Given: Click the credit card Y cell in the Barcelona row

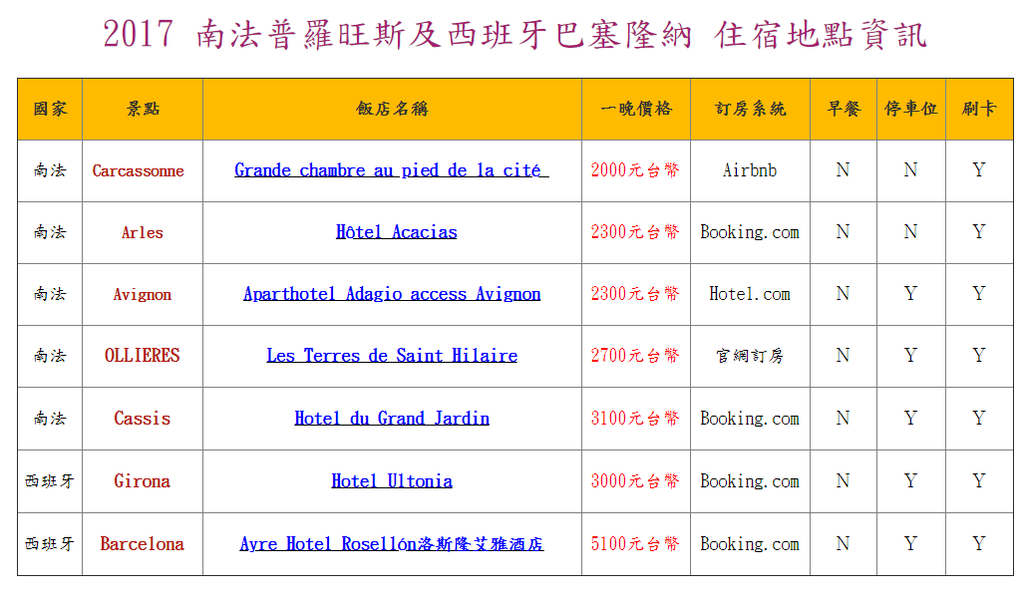Looking at the screenshot, I should click(x=979, y=544).
